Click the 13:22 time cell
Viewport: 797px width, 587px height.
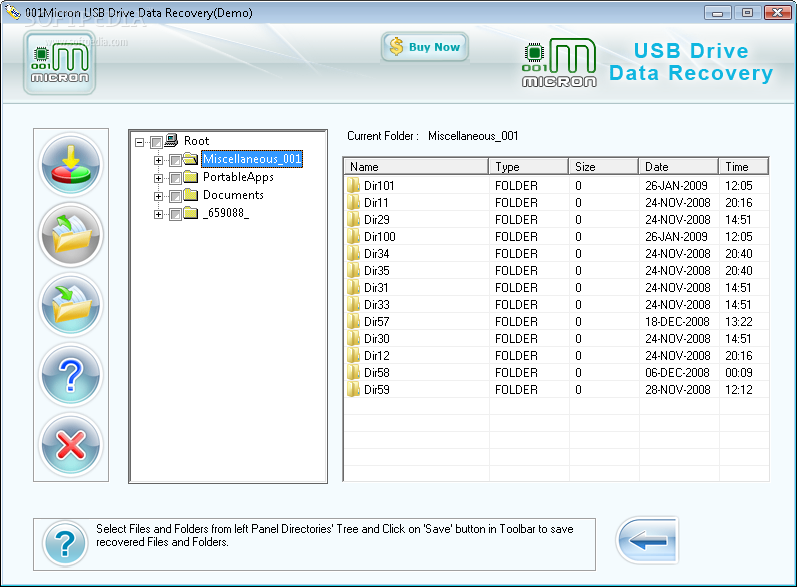tap(739, 321)
